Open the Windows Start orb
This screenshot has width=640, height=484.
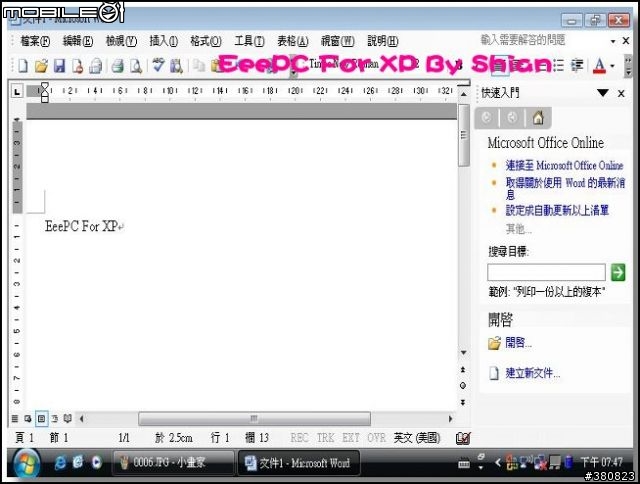click(27, 463)
